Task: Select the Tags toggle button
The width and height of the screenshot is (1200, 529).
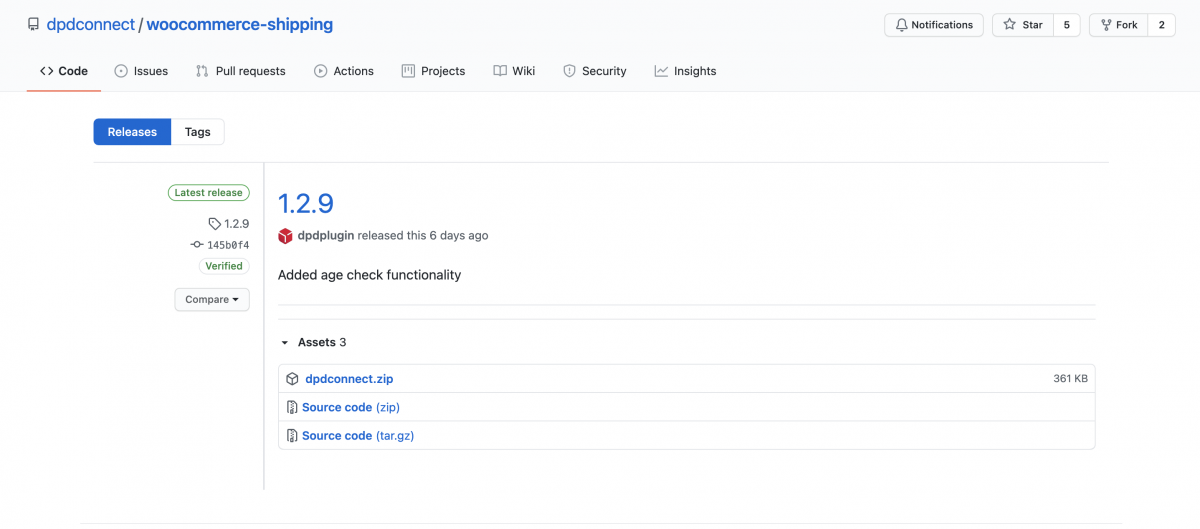Action: [198, 132]
